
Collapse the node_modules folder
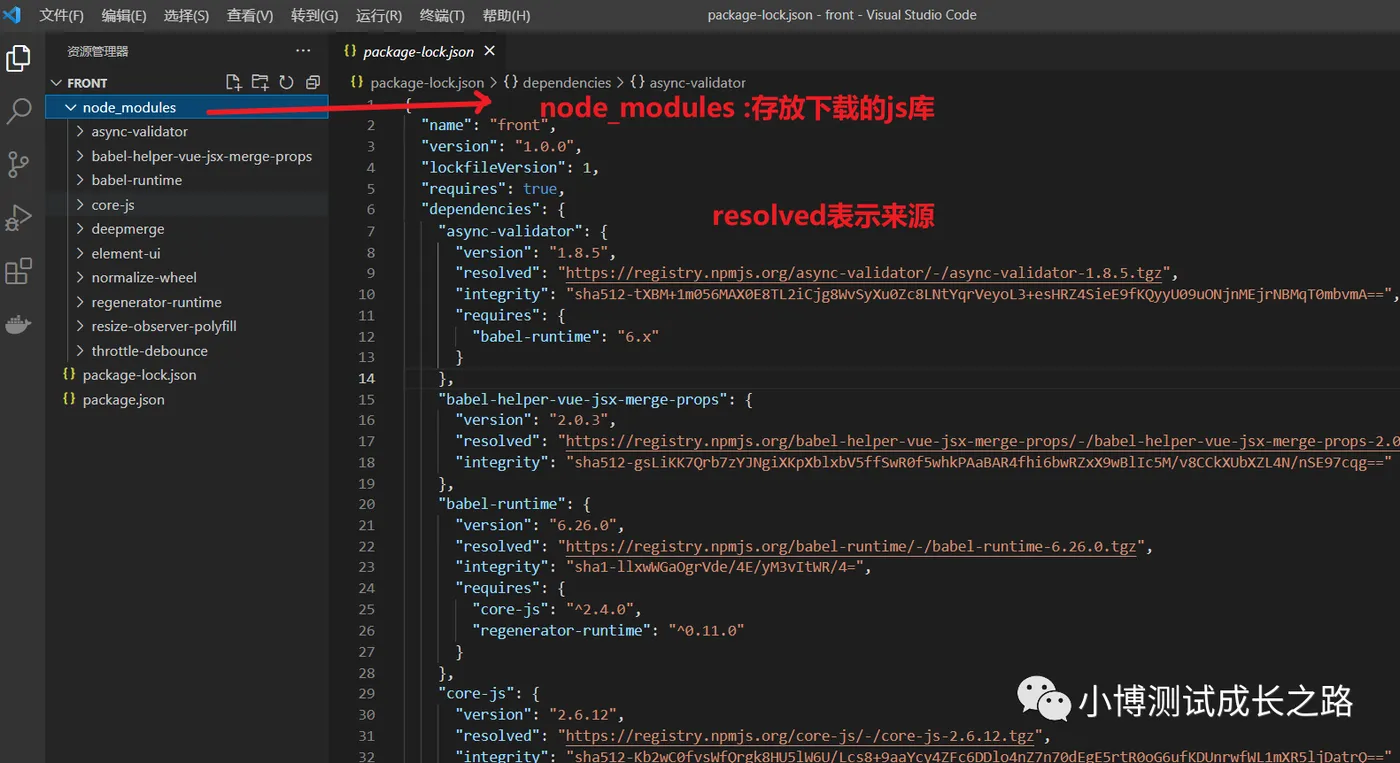coord(70,107)
